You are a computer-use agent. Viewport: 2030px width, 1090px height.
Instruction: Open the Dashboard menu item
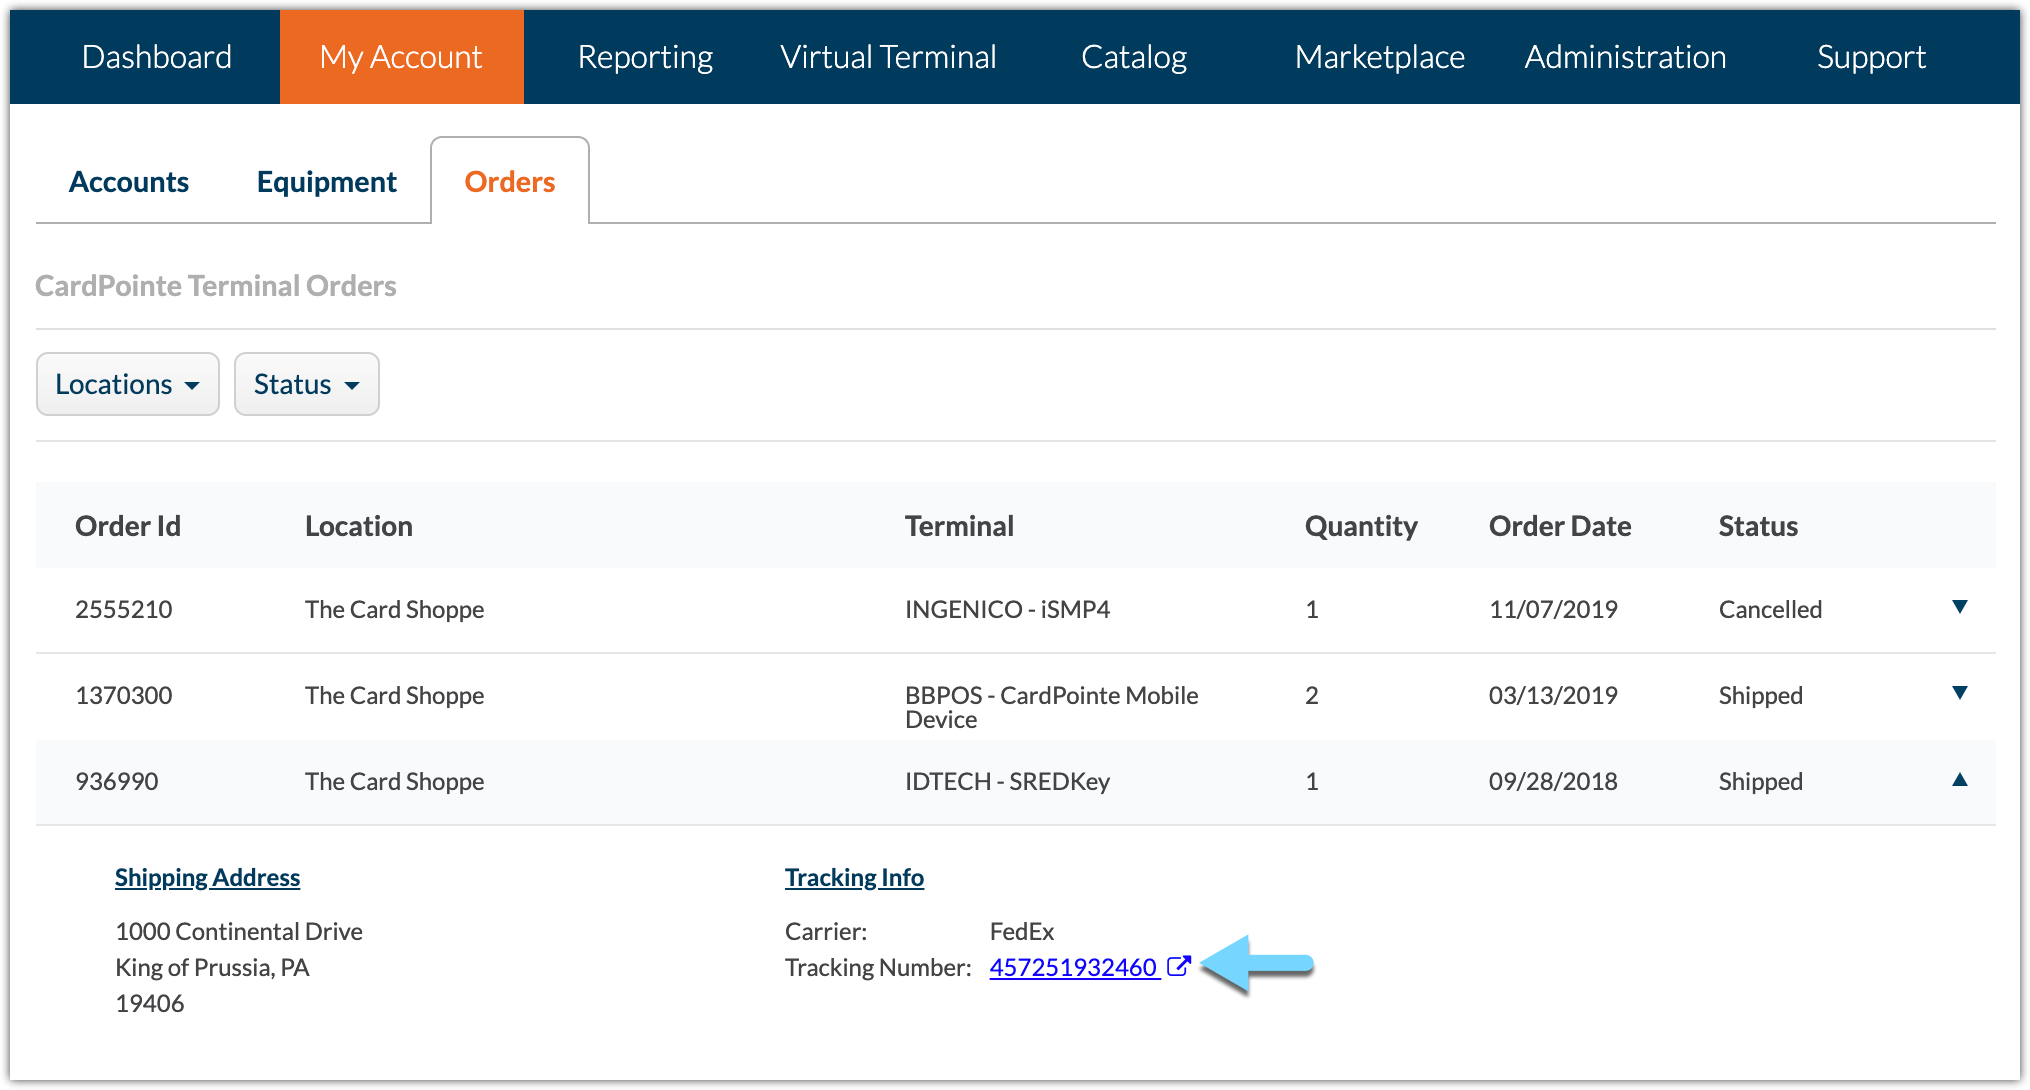157,57
